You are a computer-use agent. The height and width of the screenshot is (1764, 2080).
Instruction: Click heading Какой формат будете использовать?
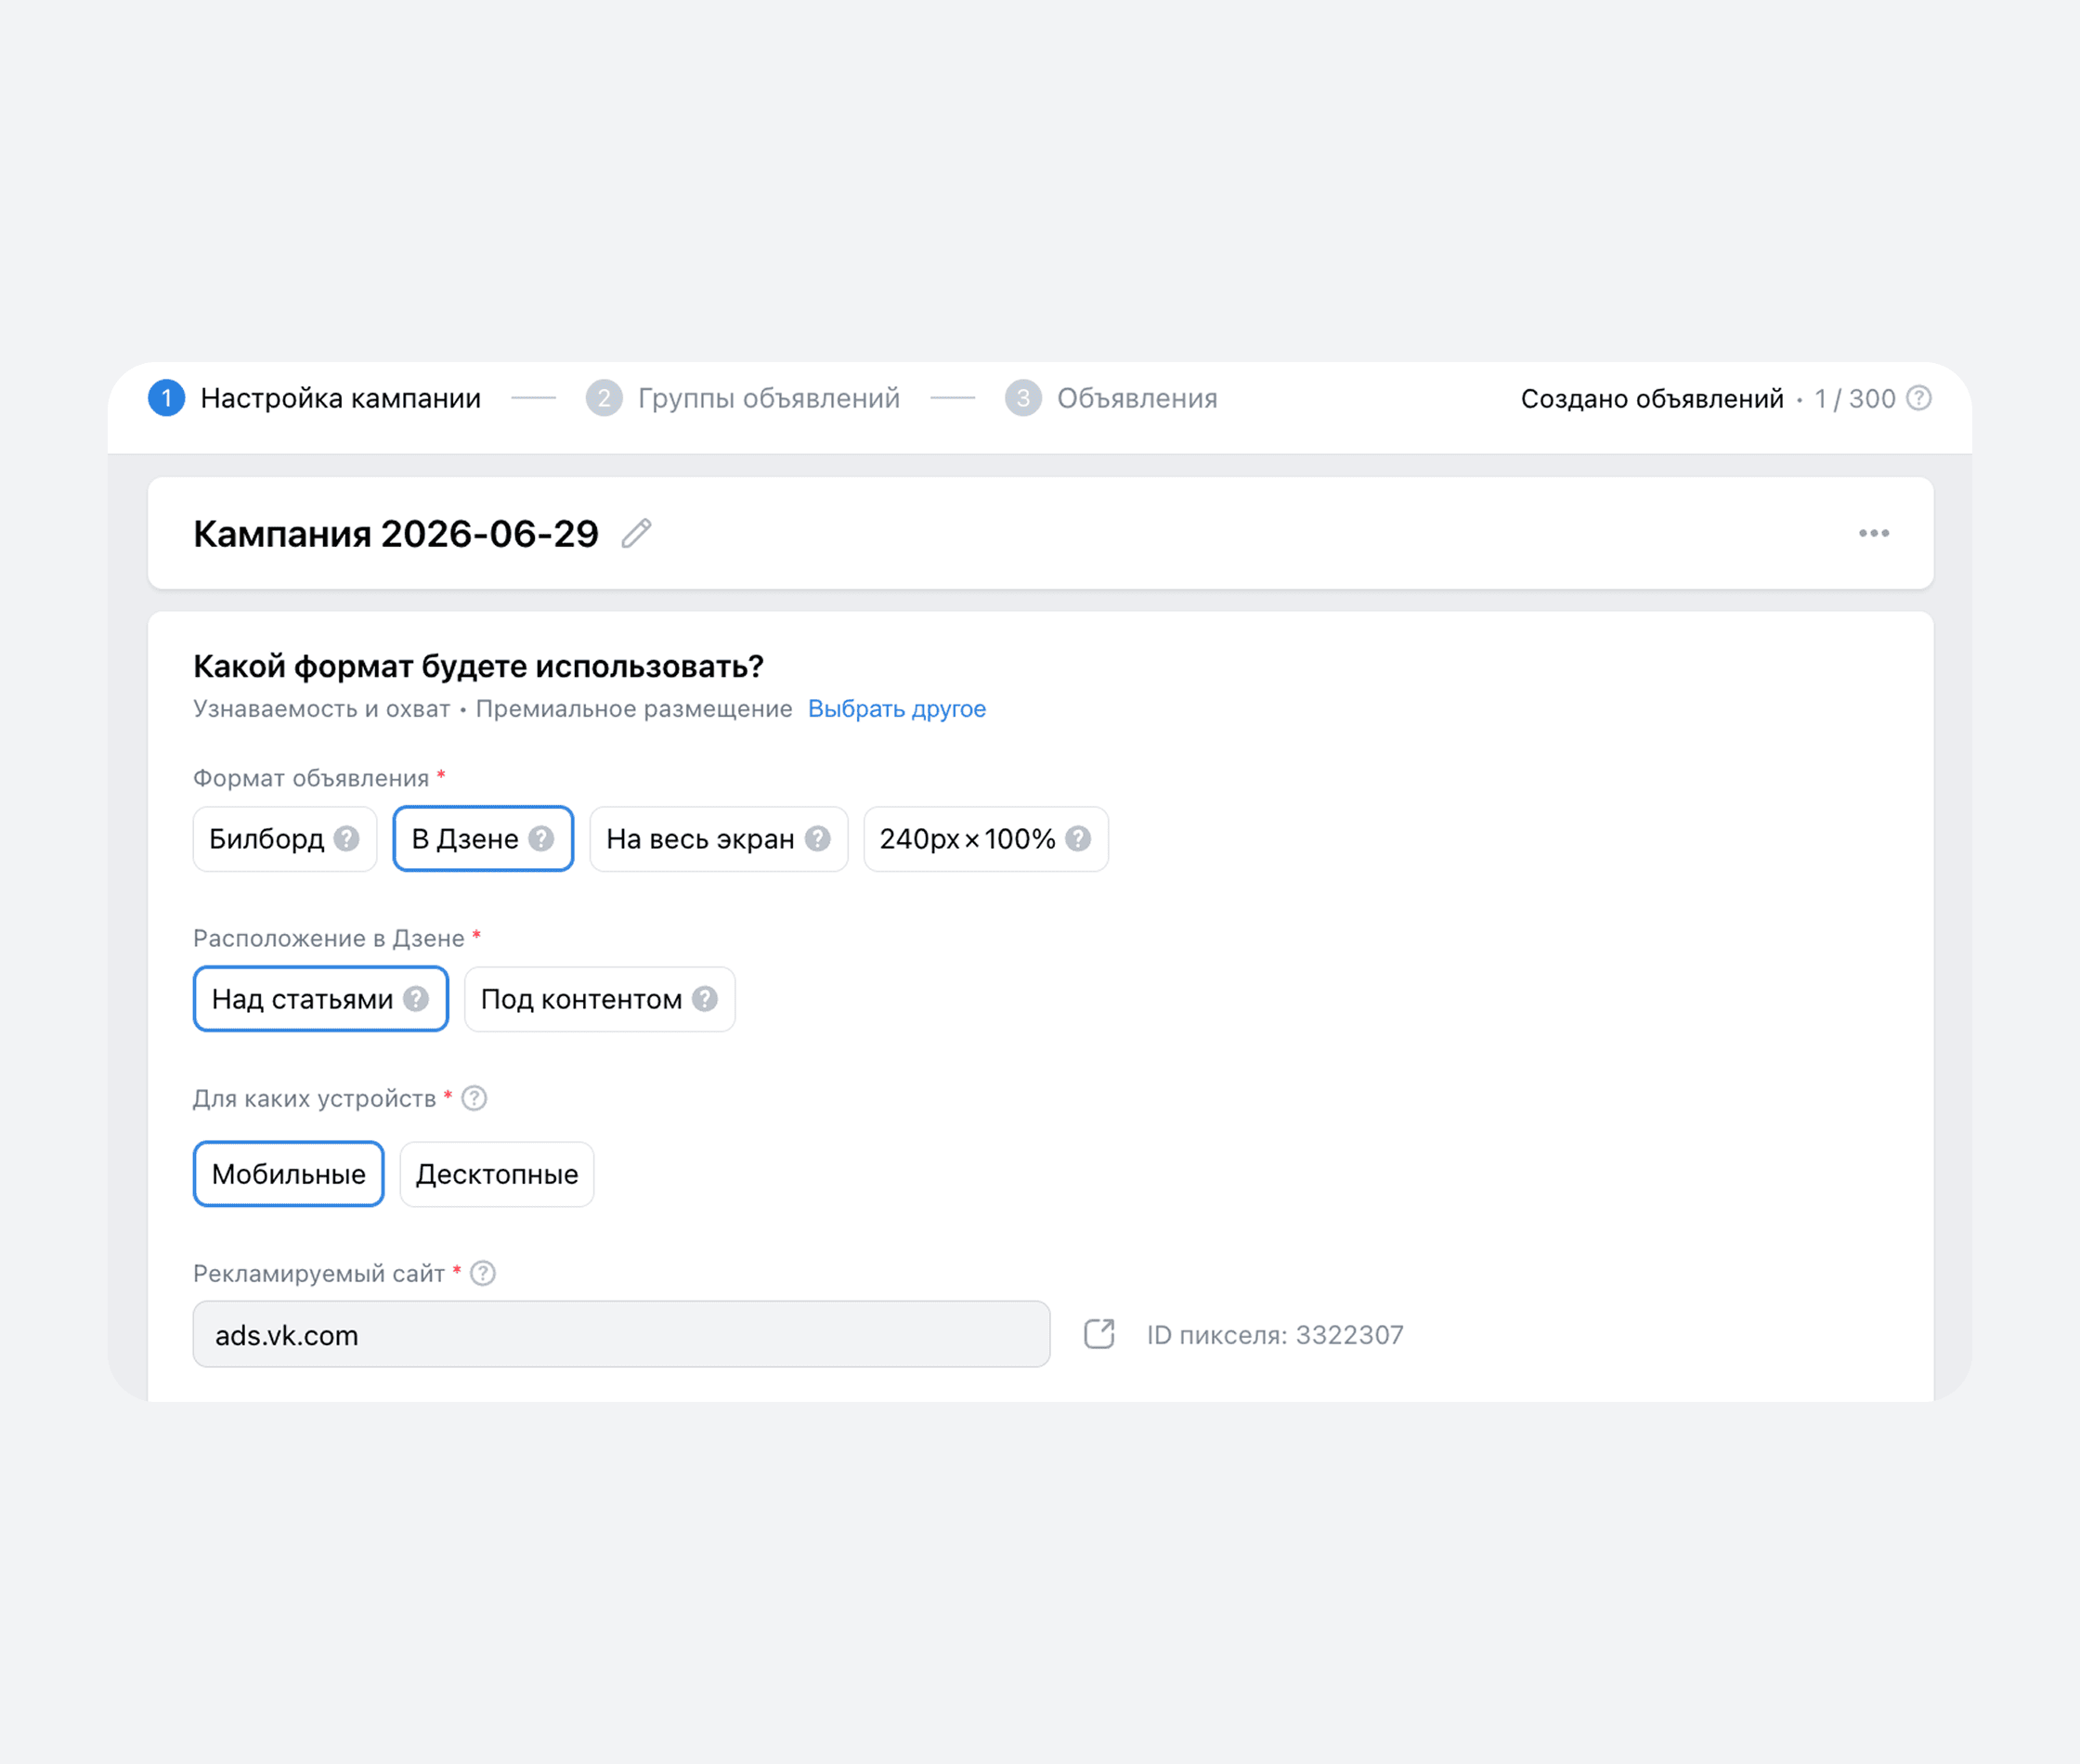click(478, 665)
